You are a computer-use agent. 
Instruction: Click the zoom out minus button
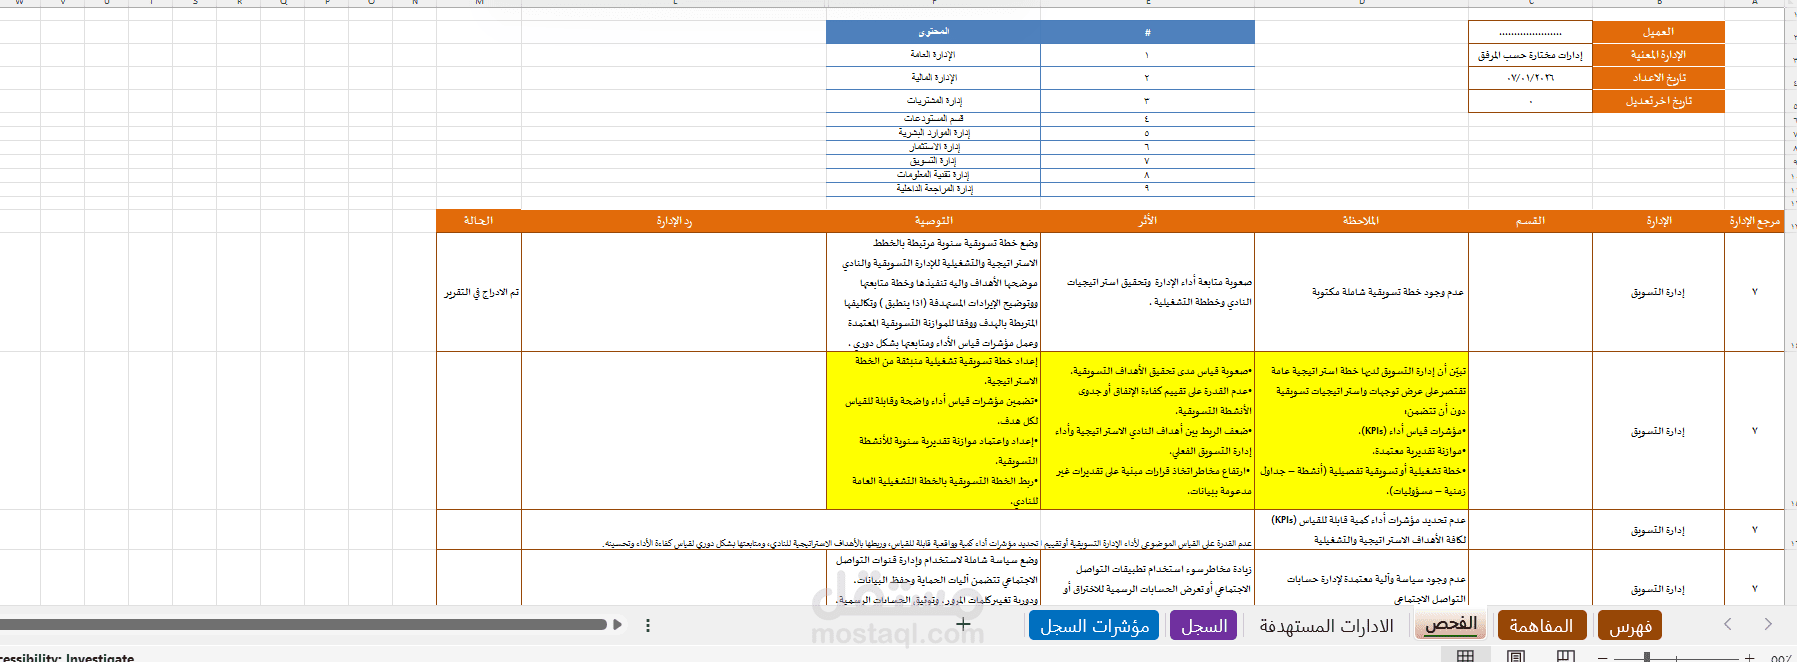click(x=1603, y=657)
